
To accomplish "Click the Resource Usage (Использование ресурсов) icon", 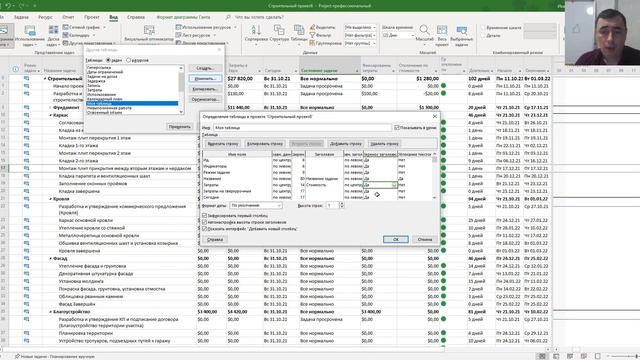I will pyautogui.click(x=178, y=27).
